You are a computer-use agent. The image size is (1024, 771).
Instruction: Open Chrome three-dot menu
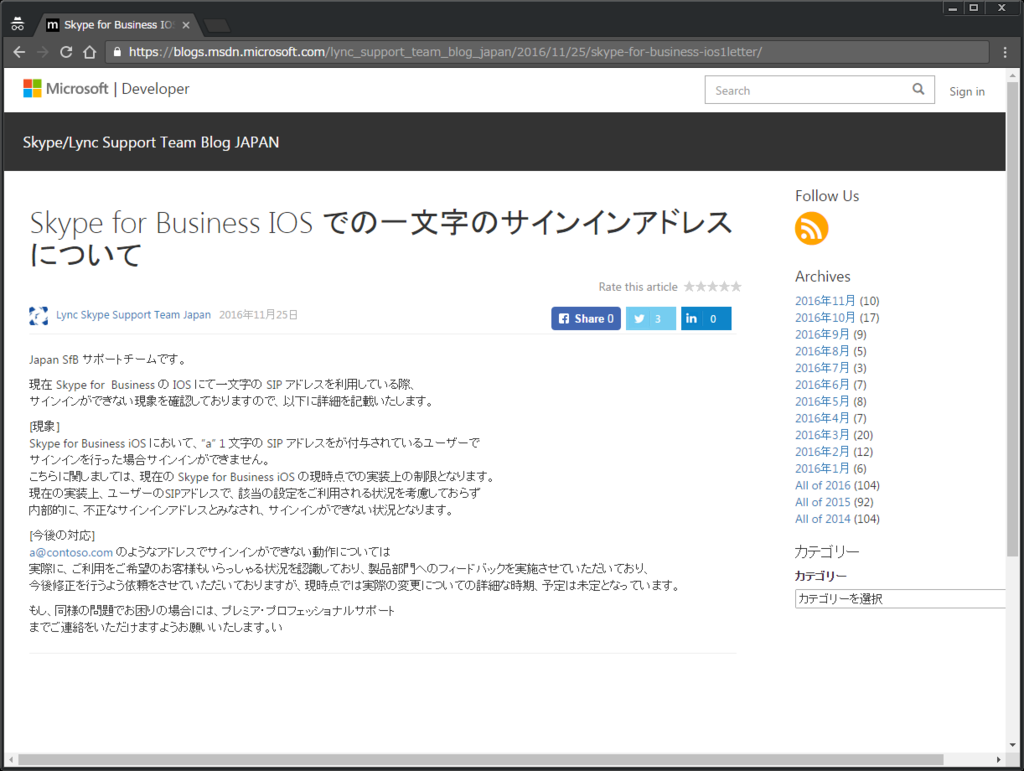point(1005,52)
